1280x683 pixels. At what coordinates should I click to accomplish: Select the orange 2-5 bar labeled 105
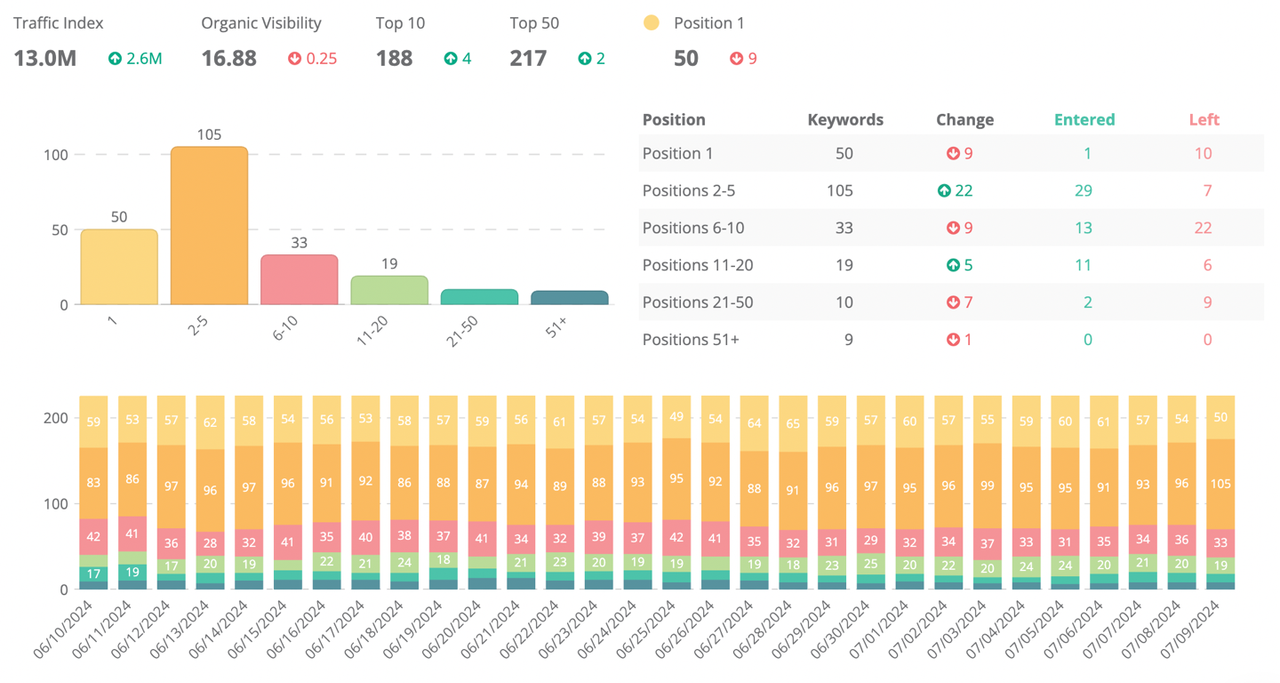pos(209,226)
